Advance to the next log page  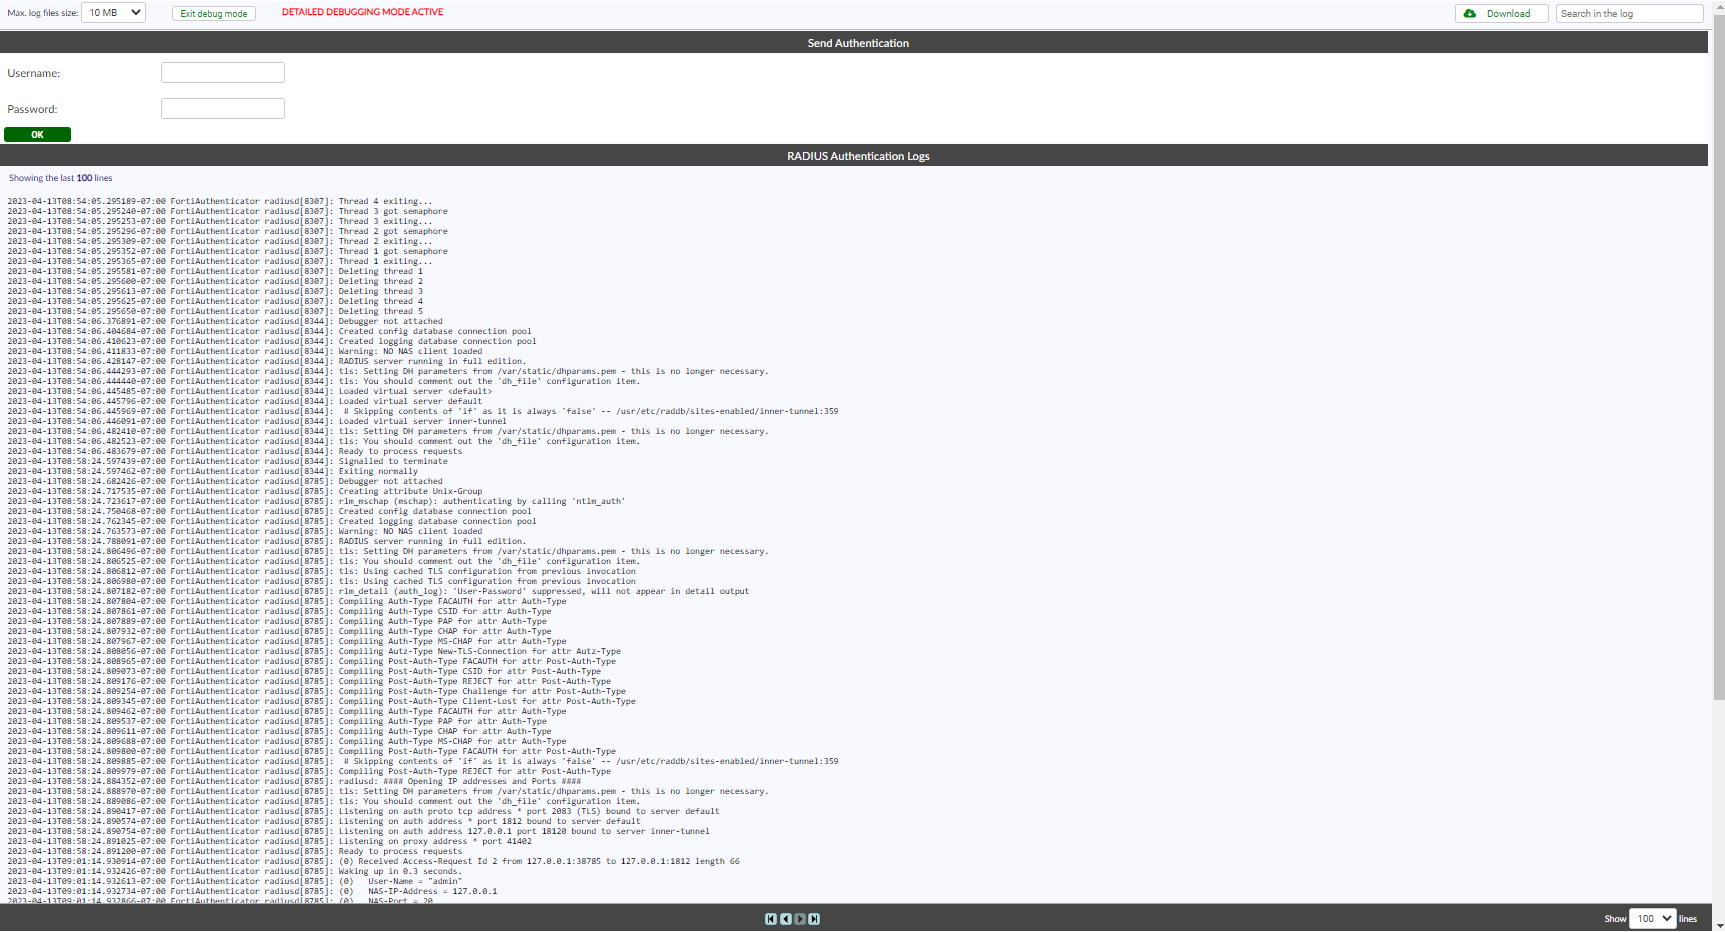coord(800,918)
